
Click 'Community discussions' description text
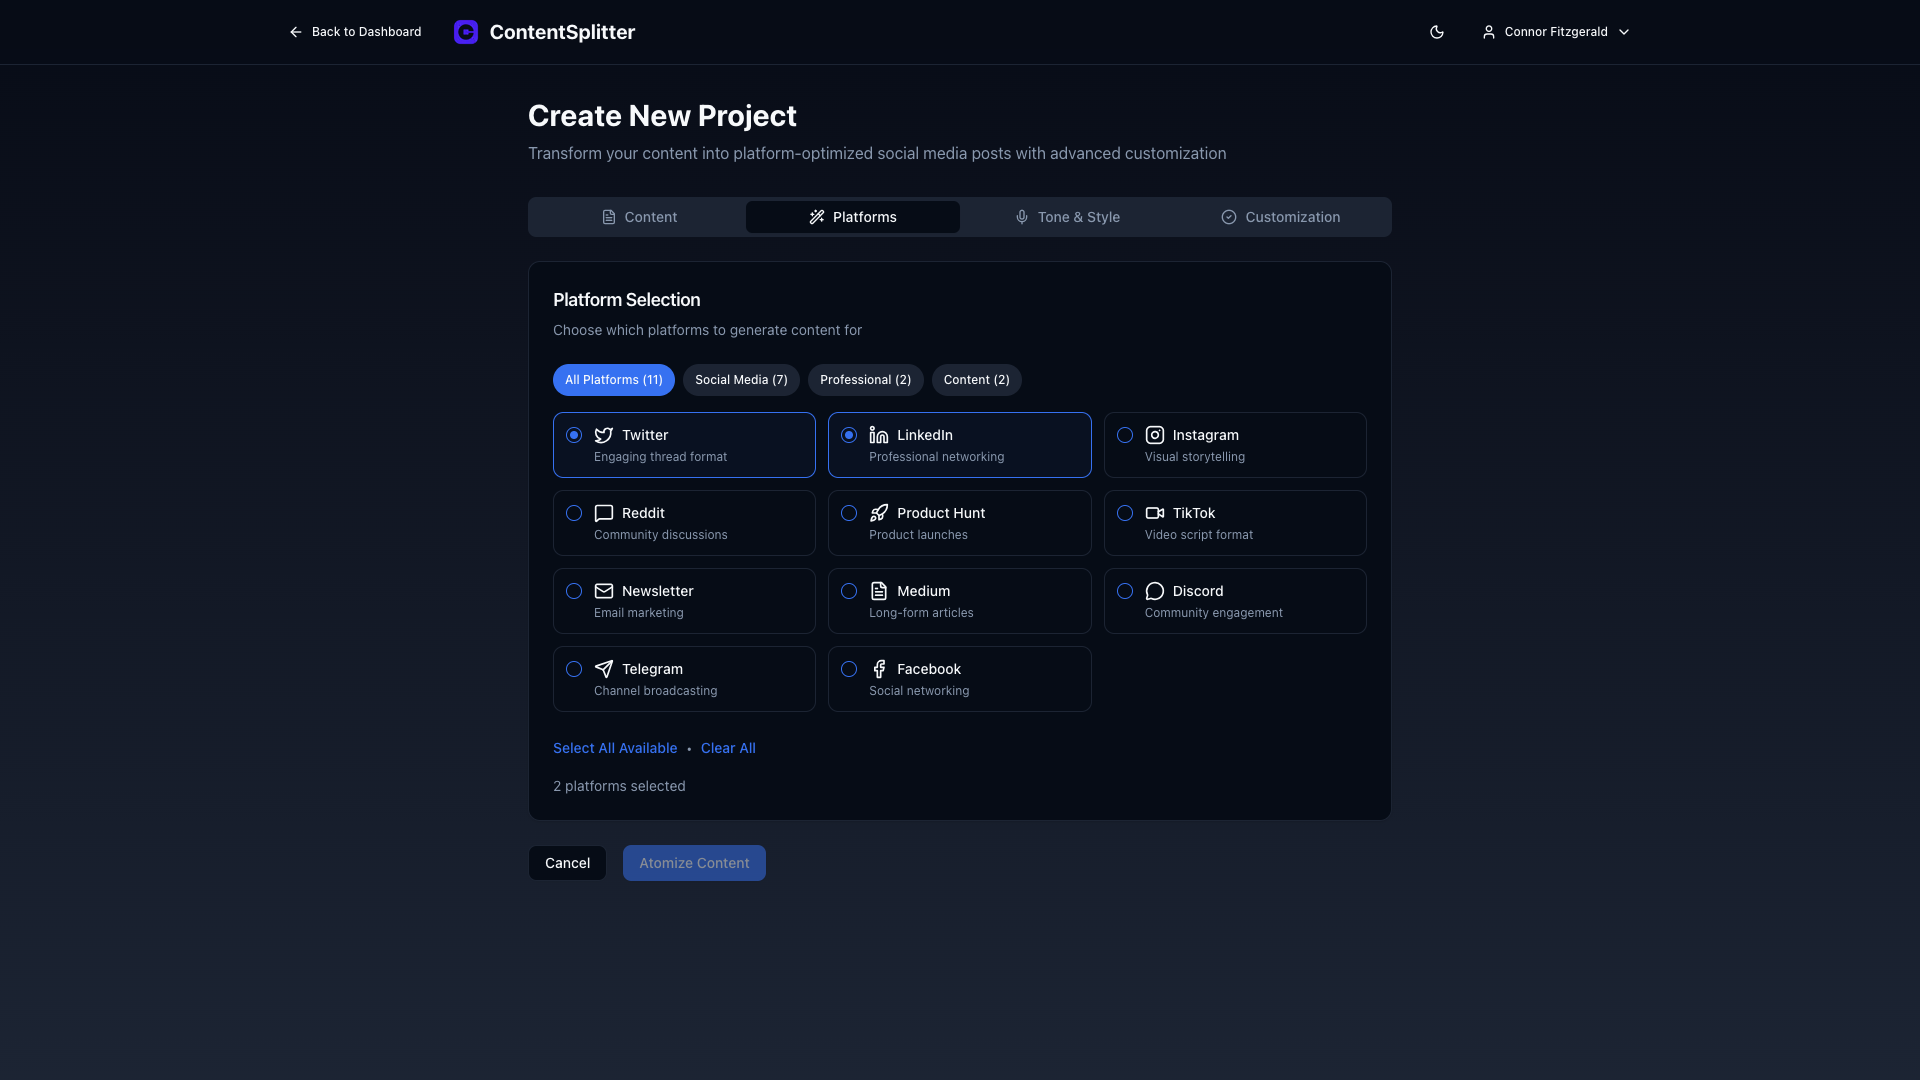660,535
